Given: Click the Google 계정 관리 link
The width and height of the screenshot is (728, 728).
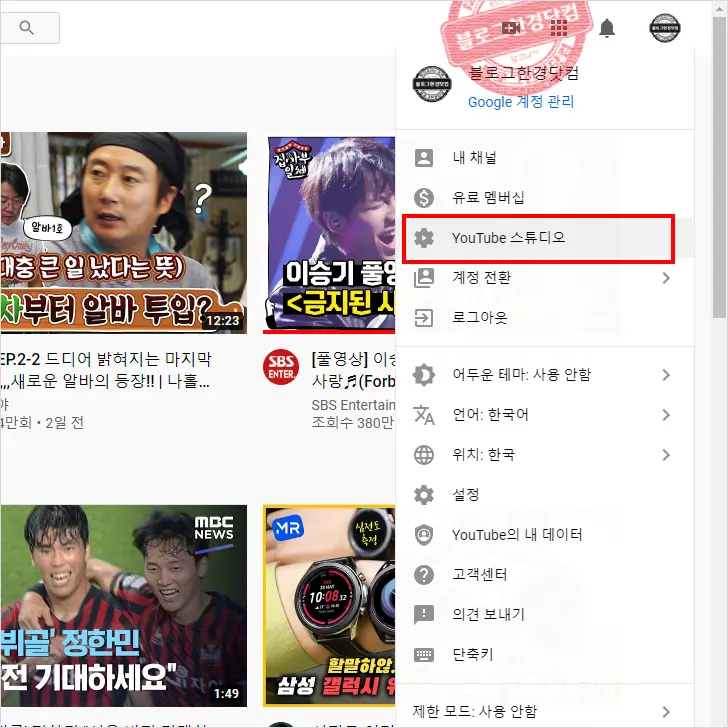Looking at the screenshot, I should pyautogui.click(x=520, y=102).
